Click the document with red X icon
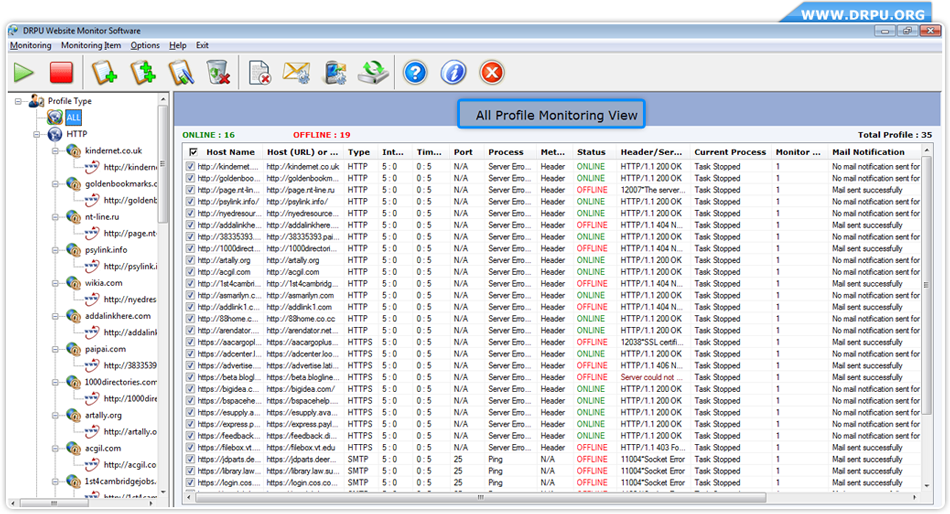The image size is (950, 514). [259, 73]
